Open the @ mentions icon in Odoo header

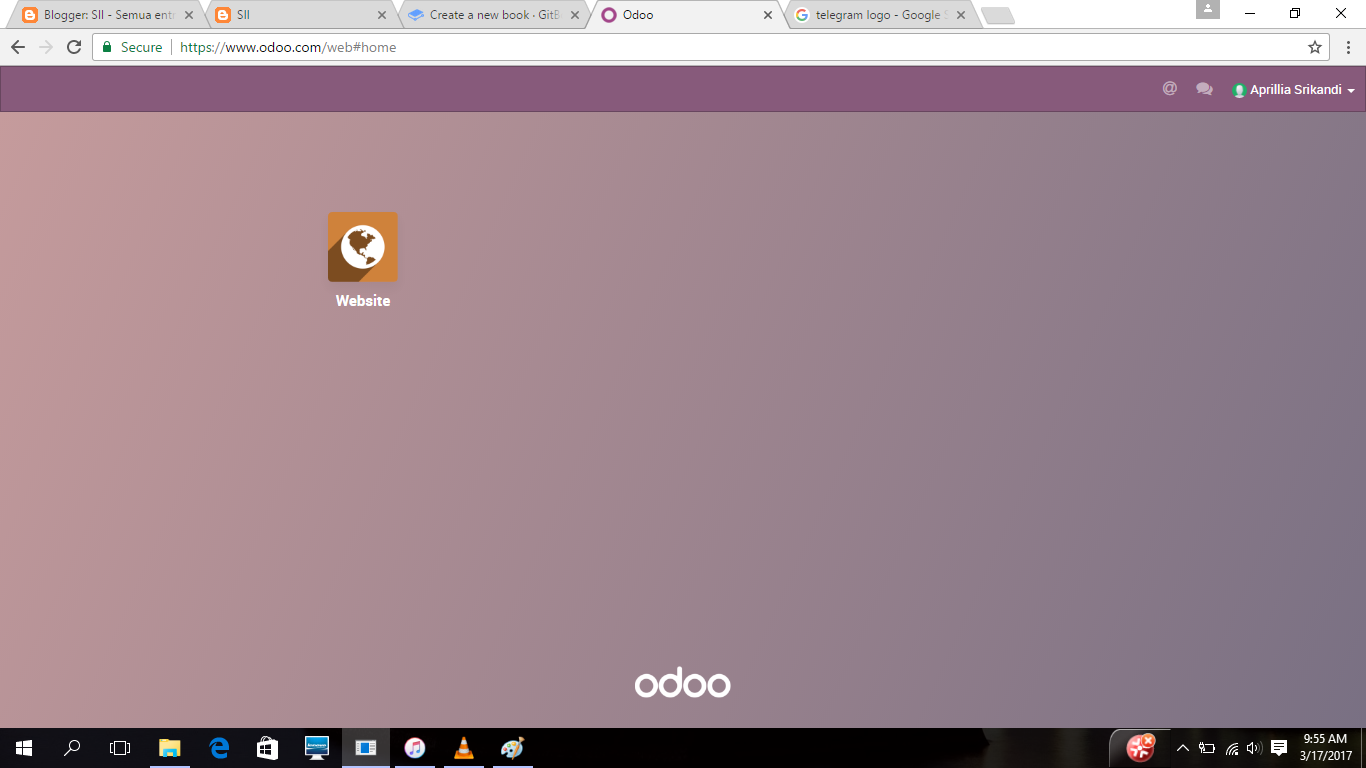pos(1169,88)
